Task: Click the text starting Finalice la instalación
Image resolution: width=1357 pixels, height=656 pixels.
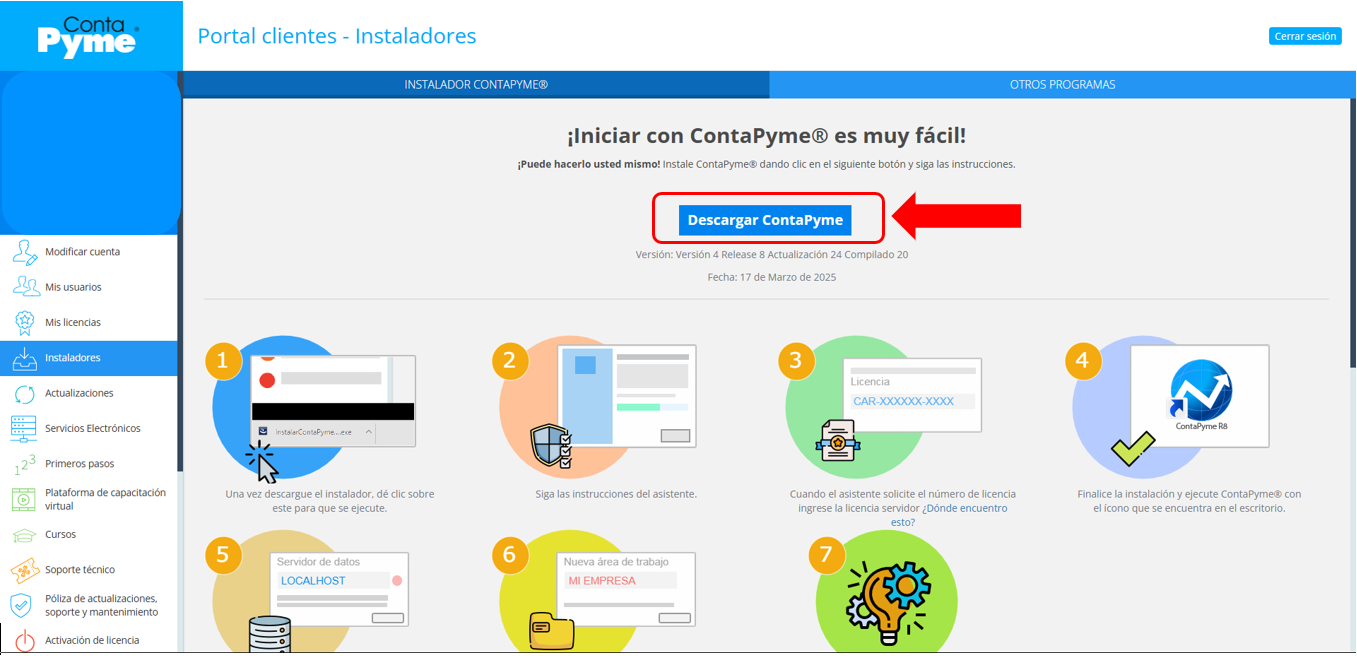Action: click(1189, 501)
